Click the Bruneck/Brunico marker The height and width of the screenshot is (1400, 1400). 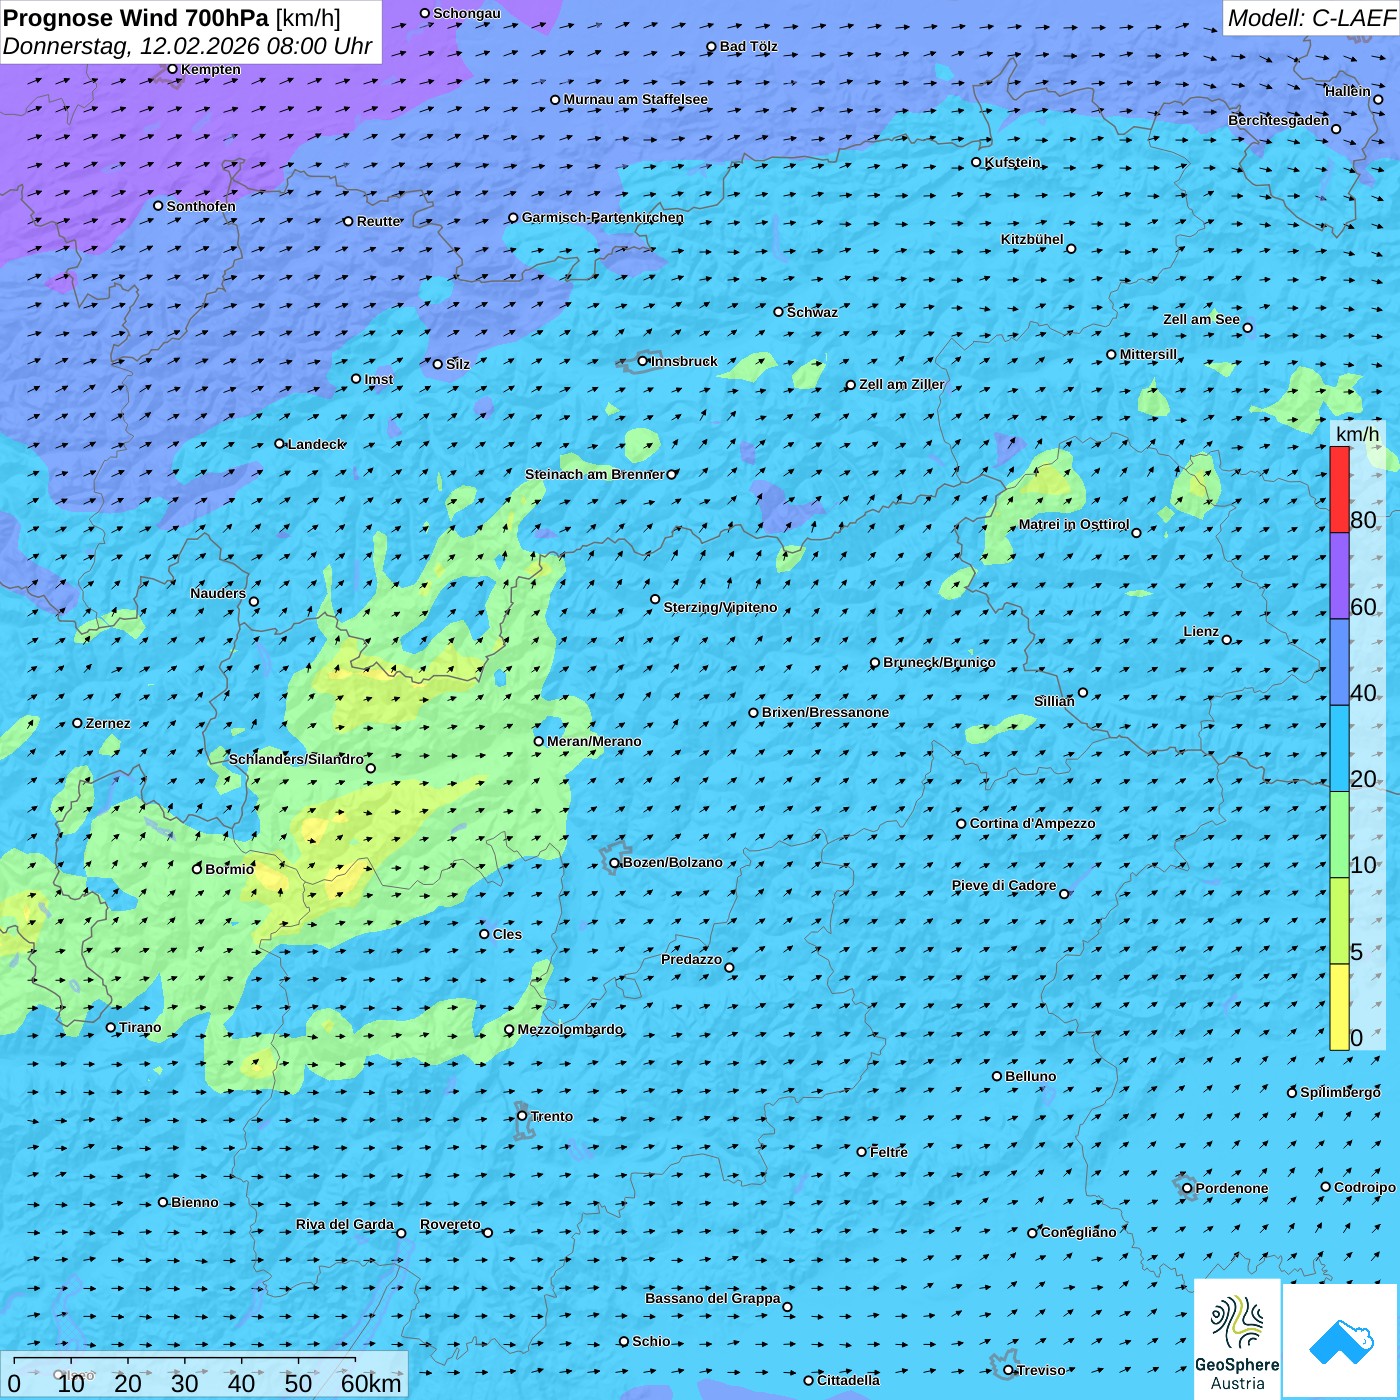875,663
